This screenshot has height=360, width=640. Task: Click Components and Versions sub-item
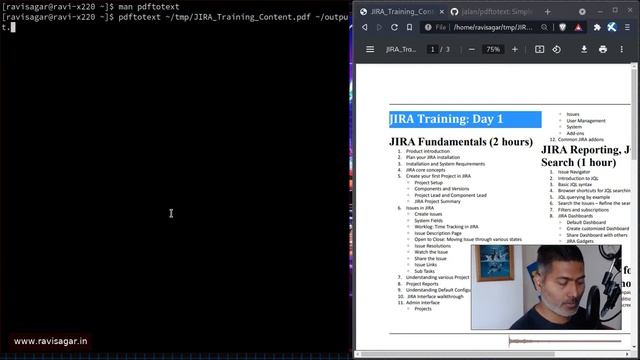click(442, 189)
